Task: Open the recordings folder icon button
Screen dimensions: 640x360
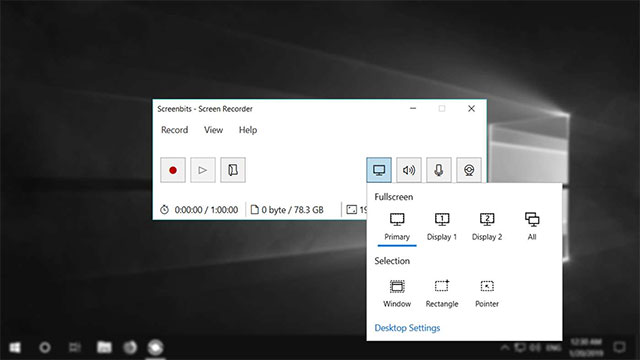Action: 233,170
